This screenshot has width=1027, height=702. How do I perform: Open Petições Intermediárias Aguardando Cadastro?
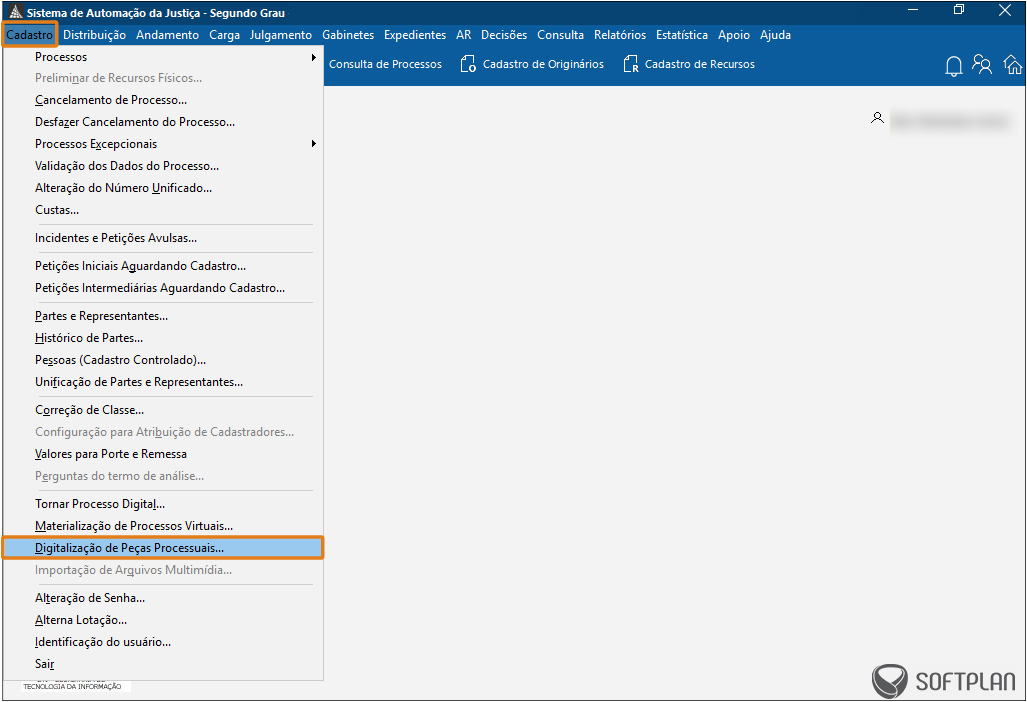point(163,288)
